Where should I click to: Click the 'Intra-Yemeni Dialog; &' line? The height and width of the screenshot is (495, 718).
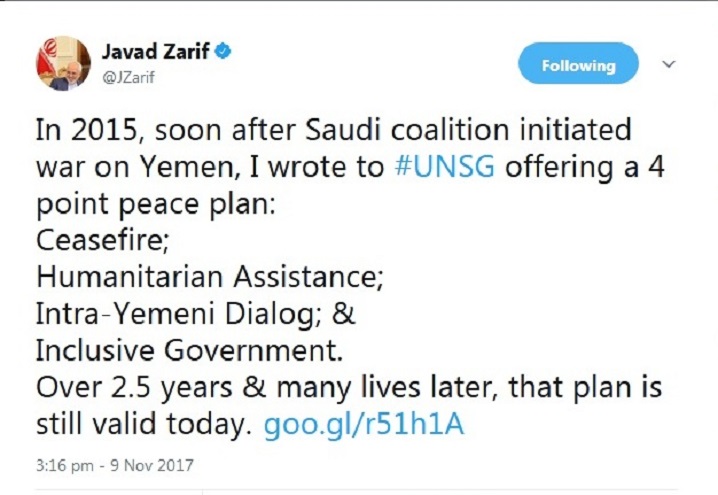point(195,314)
